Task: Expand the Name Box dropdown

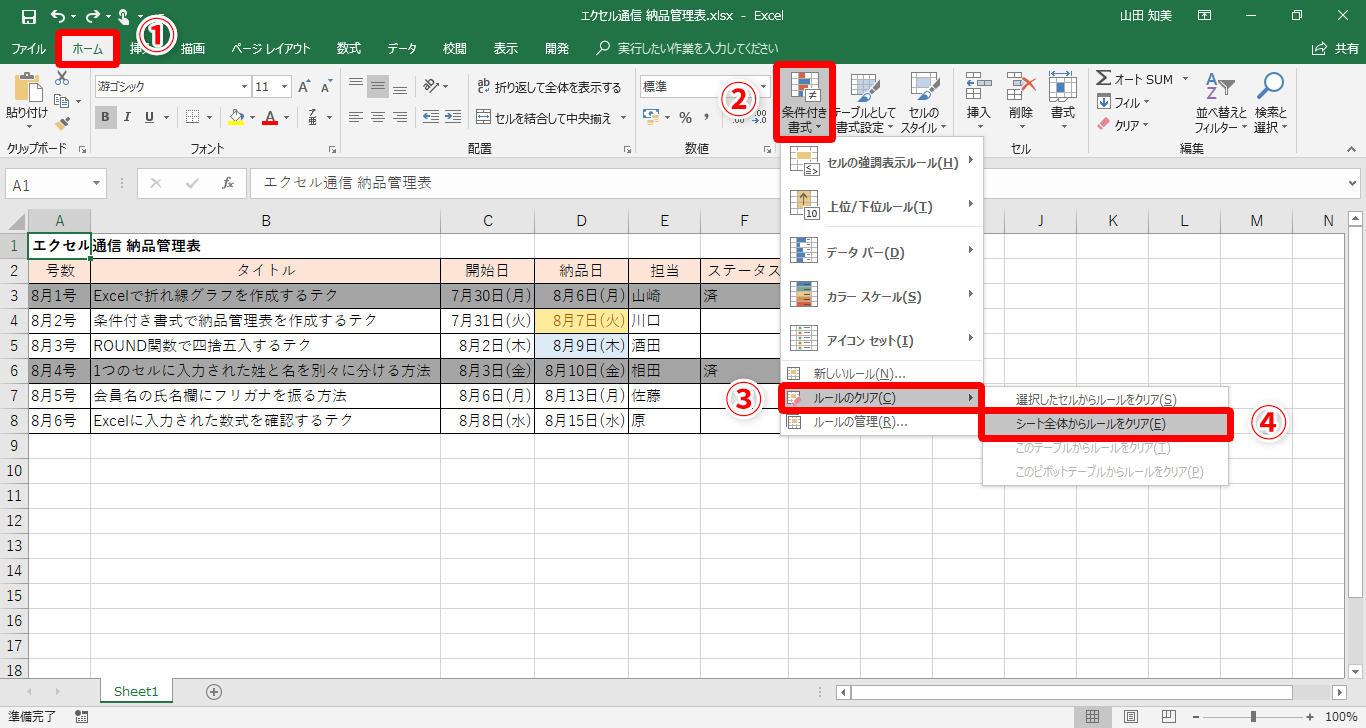Action: 97,184
